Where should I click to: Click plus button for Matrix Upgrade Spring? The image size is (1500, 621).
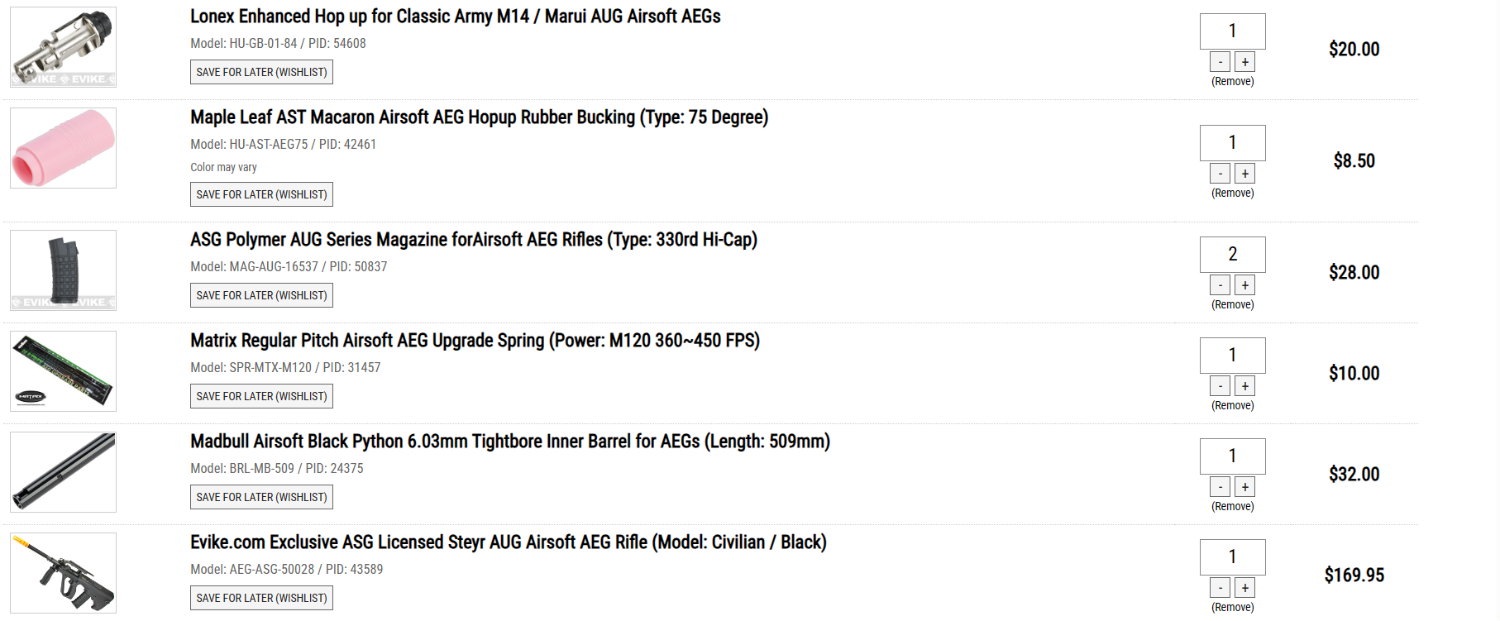point(1244,386)
